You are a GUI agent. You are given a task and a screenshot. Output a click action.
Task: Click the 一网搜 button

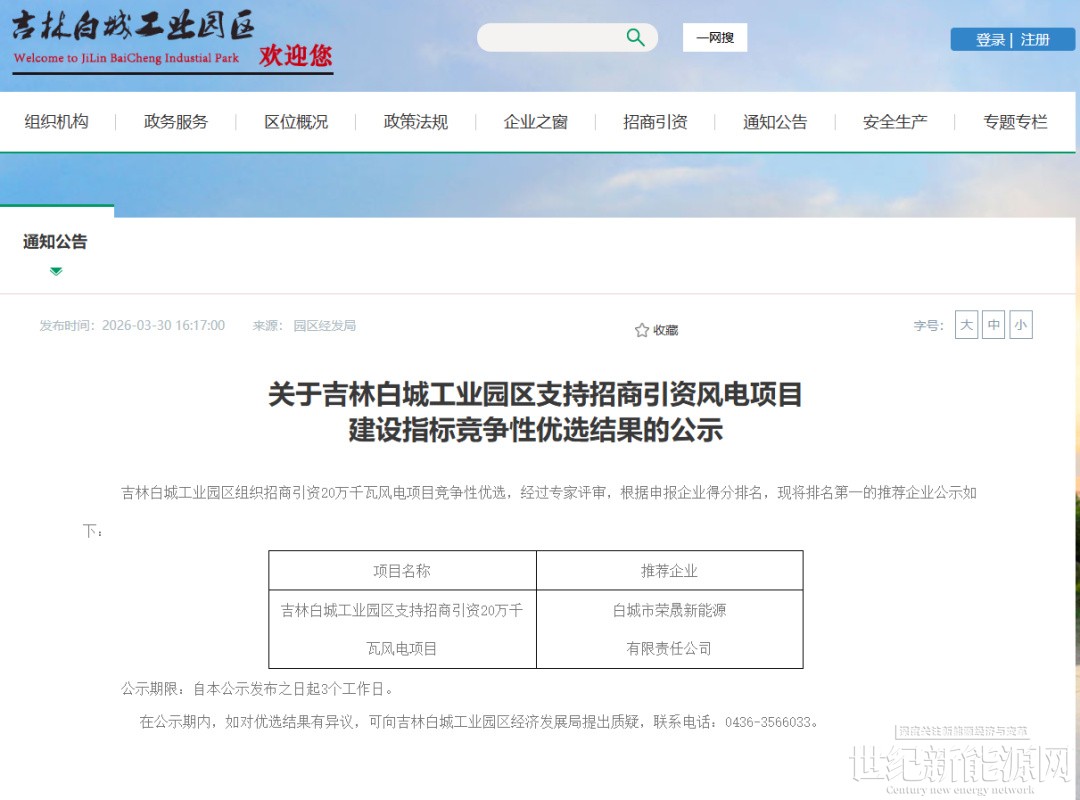(x=715, y=38)
